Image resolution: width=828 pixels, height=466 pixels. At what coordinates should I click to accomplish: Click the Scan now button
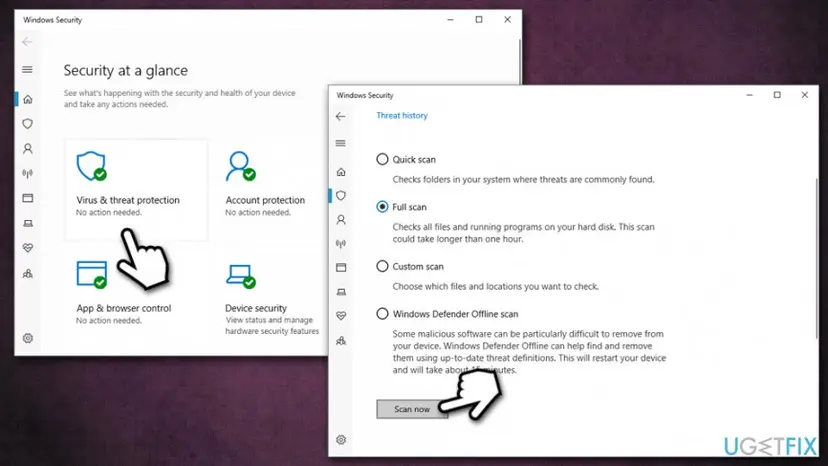tap(412, 409)
